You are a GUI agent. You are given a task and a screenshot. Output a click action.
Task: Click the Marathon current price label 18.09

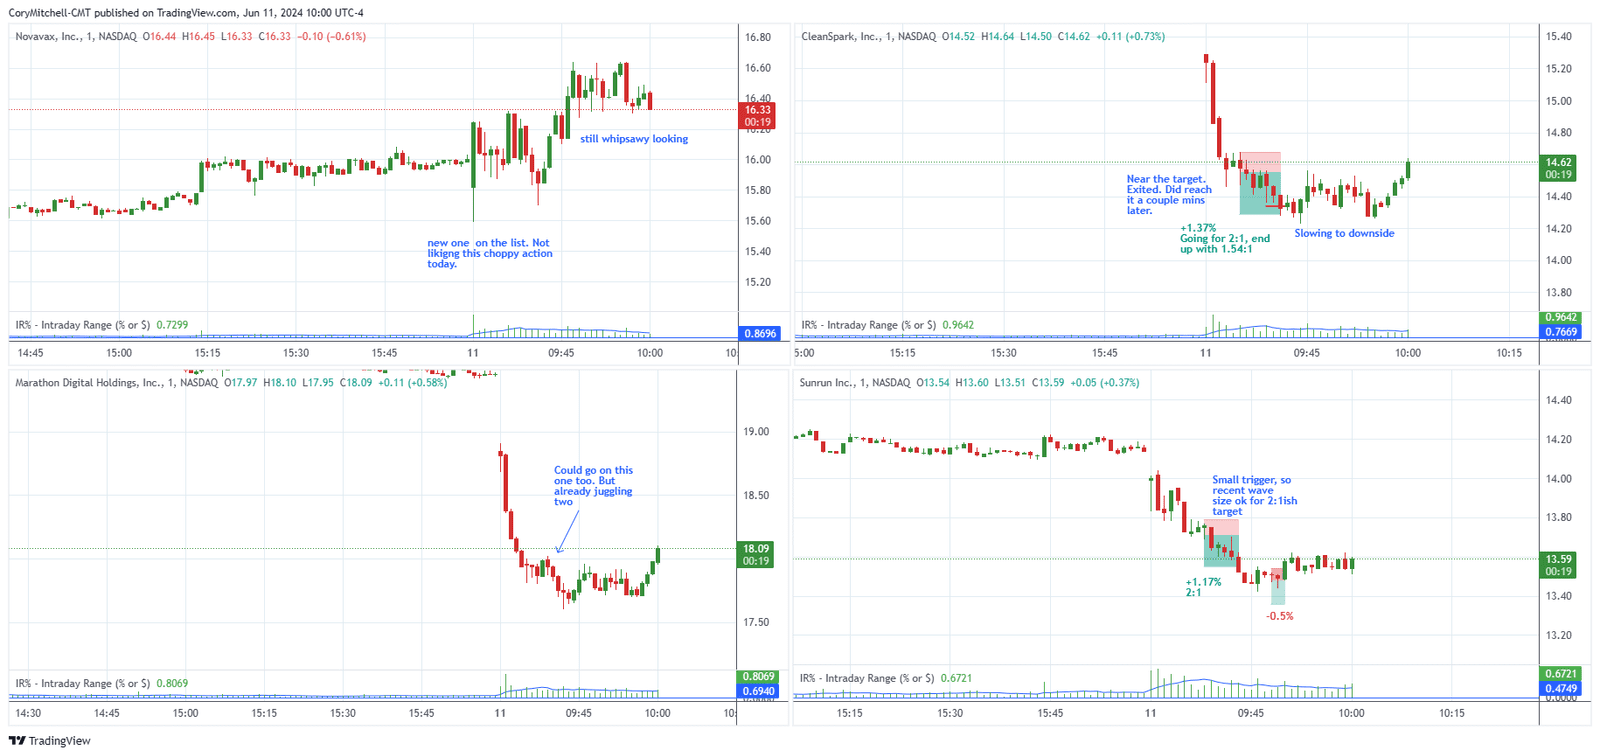click(x=756, y=554)
